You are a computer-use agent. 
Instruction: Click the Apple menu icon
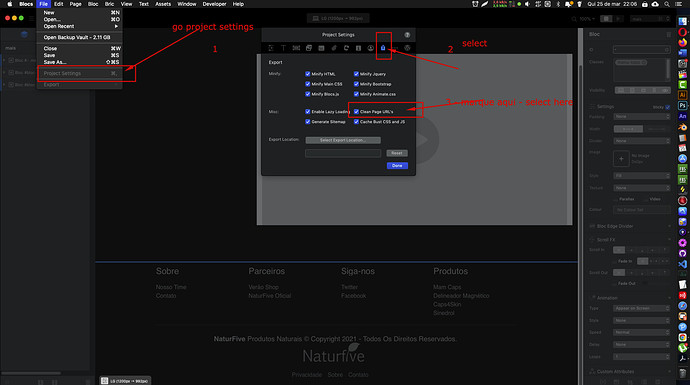[10, 4]
